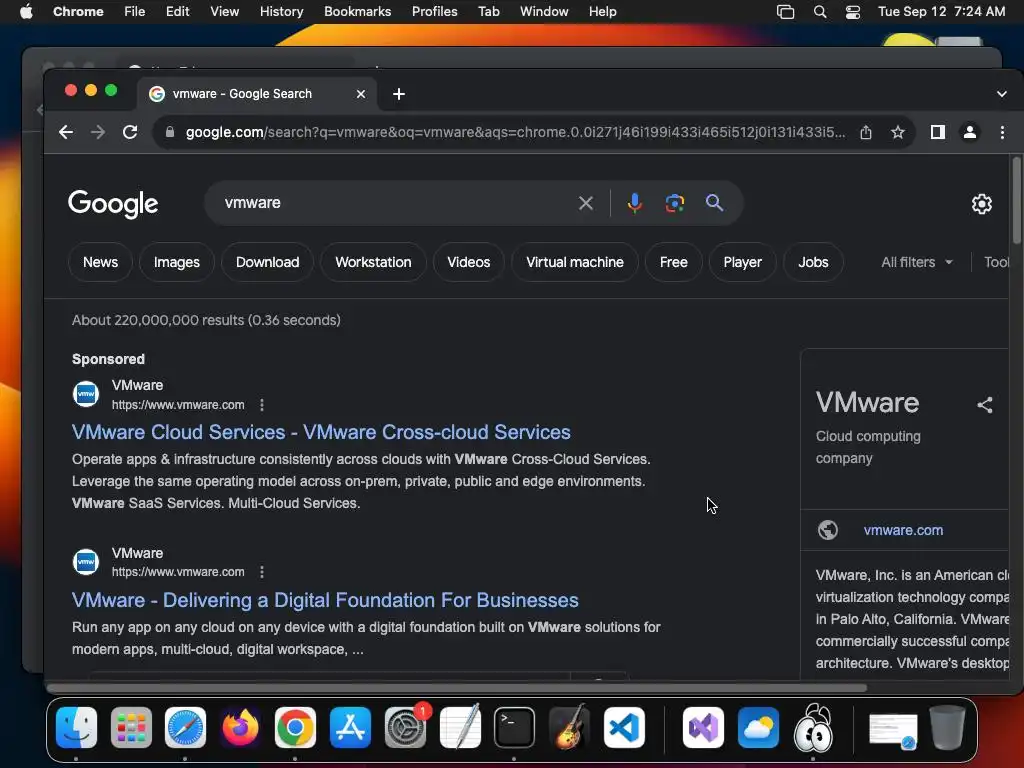
Task: Open VMware Delivering a Digital Foundation link
Action: click(x=325, y=600)
